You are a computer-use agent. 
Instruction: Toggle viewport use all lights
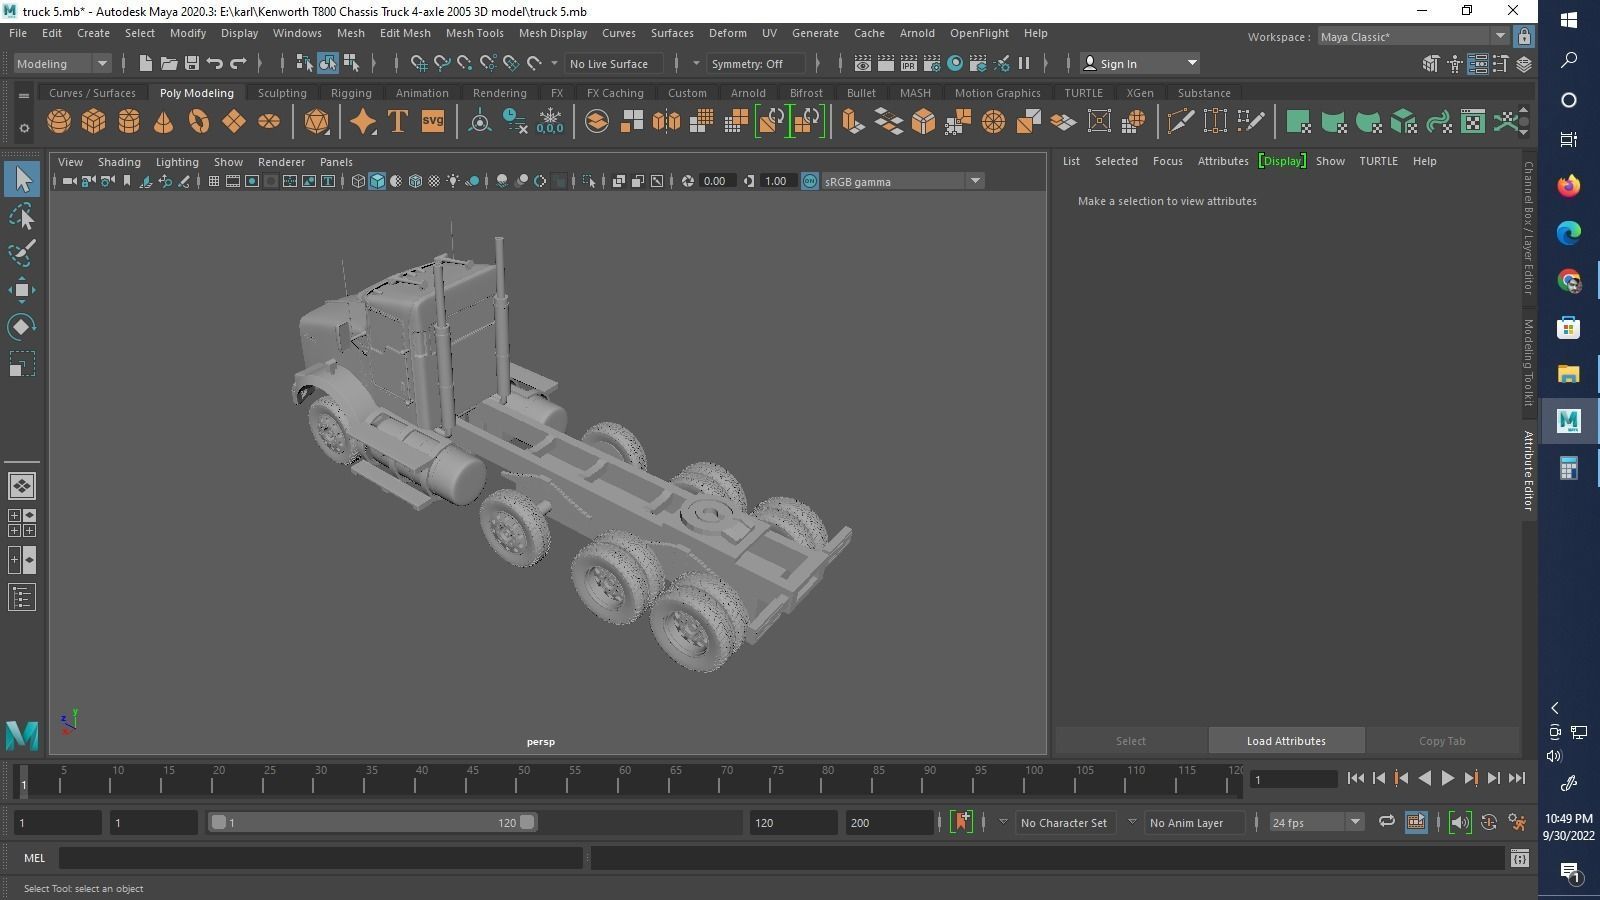pos(453,181)
